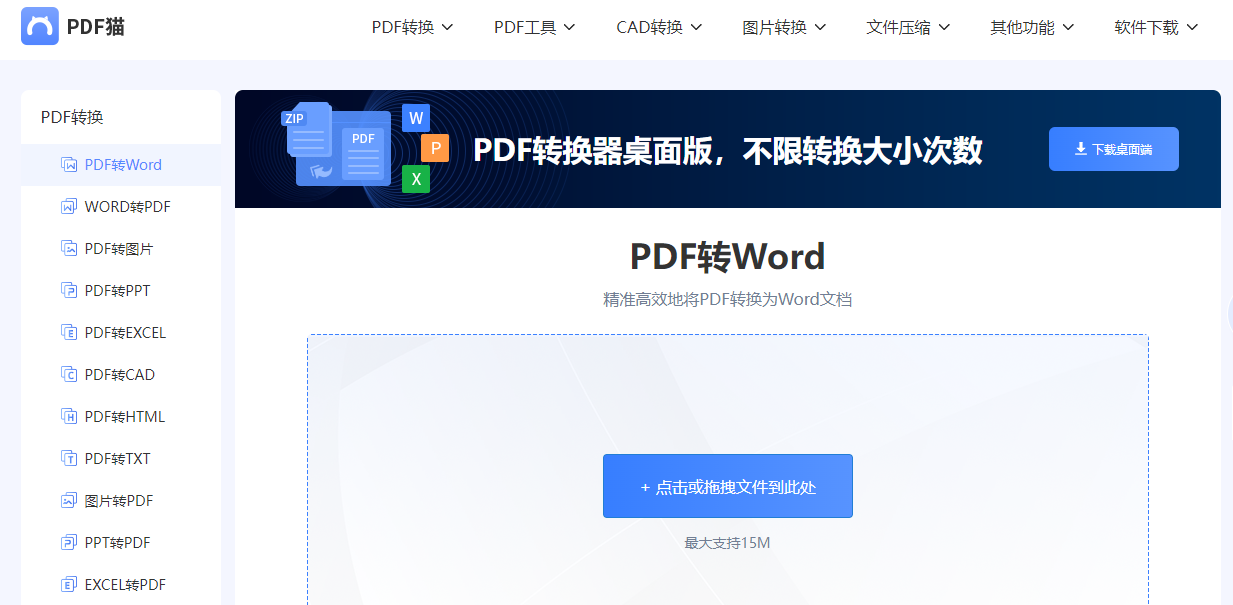The height and width of the screenshot is (605, 1233).
Task: Click the 下载桌面端 button
Action: 1114,149
